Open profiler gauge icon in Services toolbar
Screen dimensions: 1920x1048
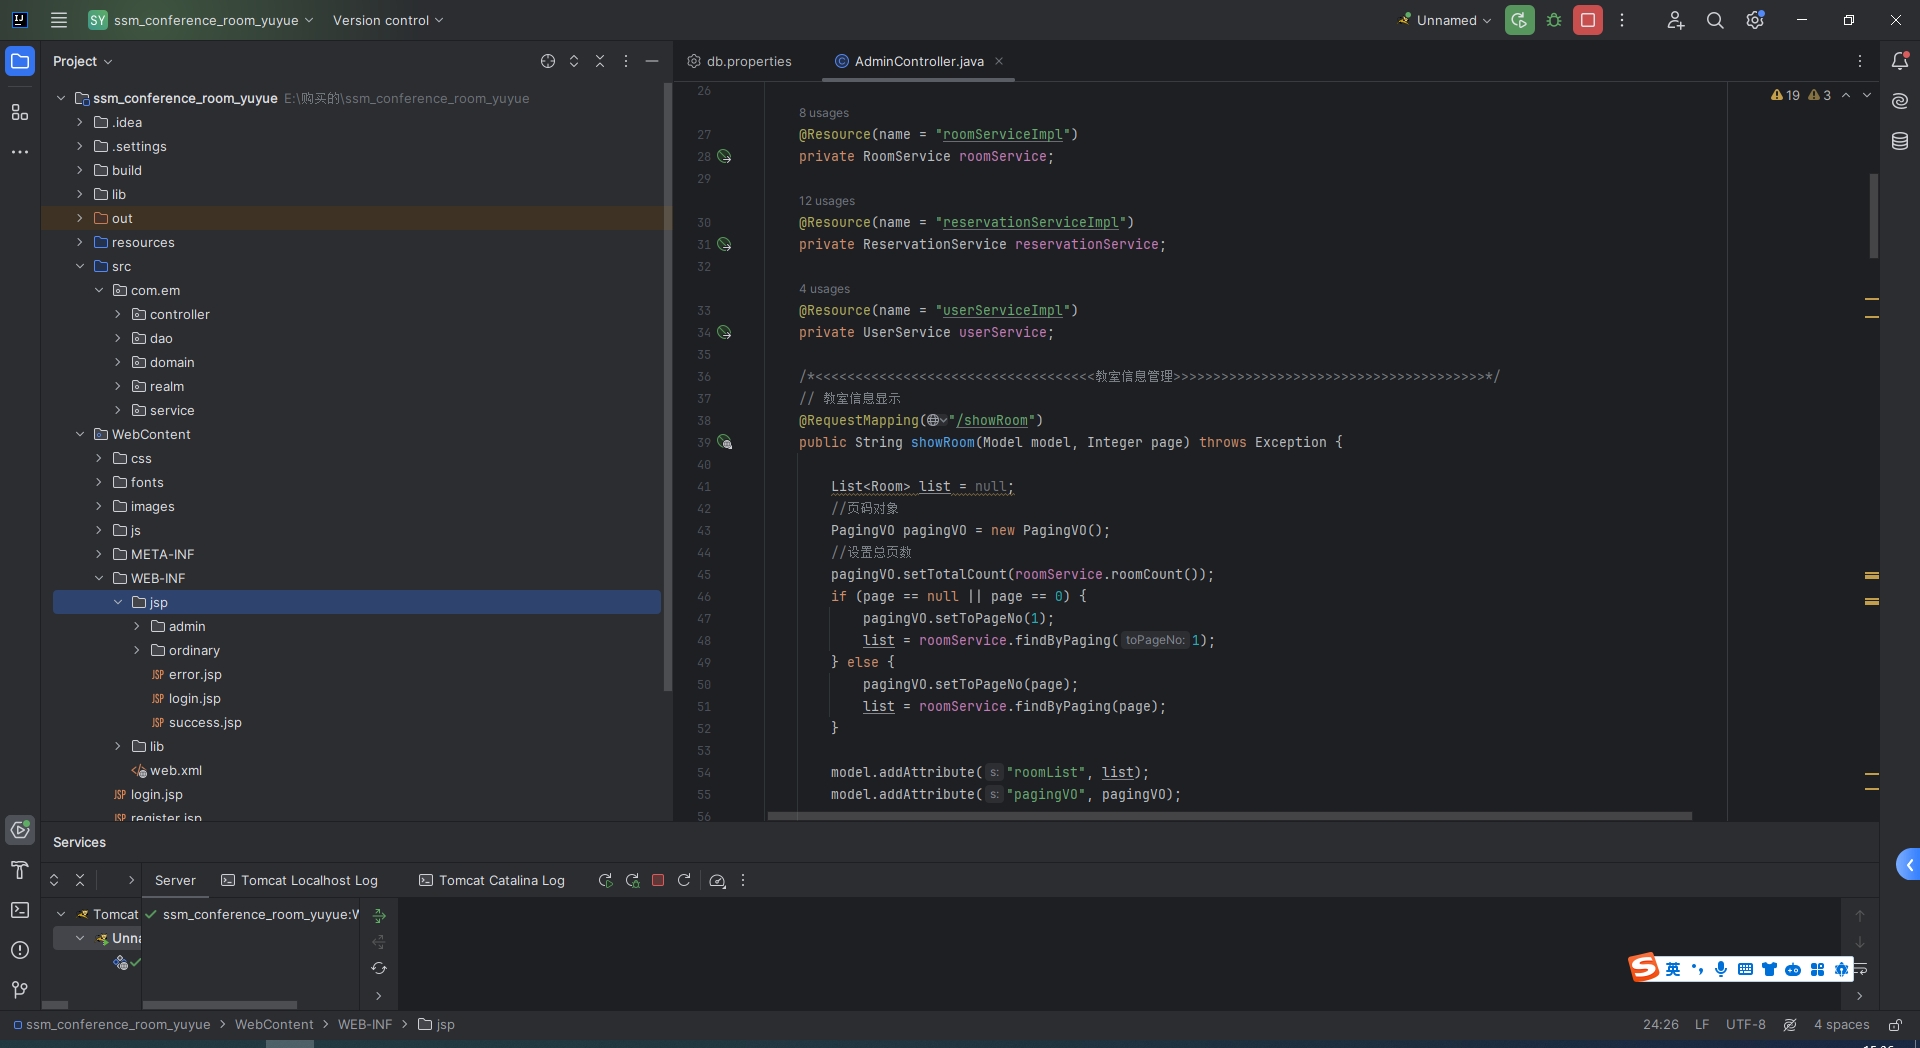[717, 880]
